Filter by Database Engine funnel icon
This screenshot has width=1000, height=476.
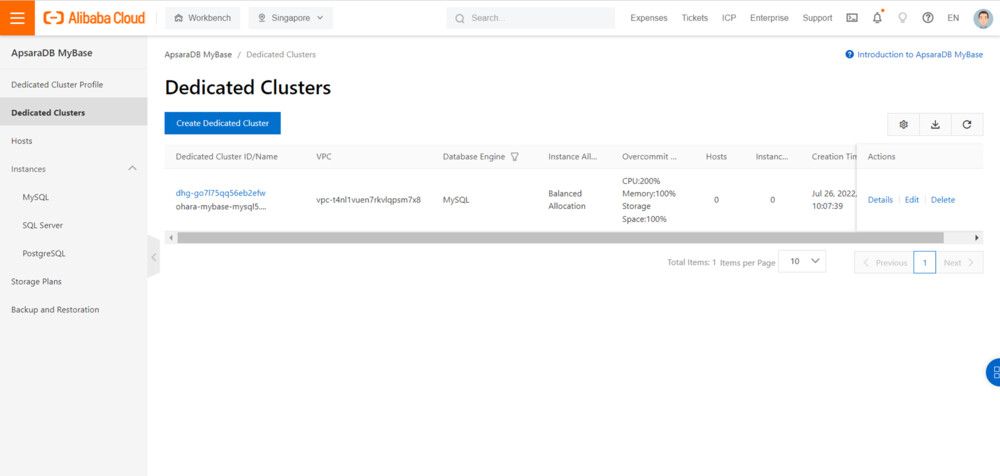click(x=515, y=156)
